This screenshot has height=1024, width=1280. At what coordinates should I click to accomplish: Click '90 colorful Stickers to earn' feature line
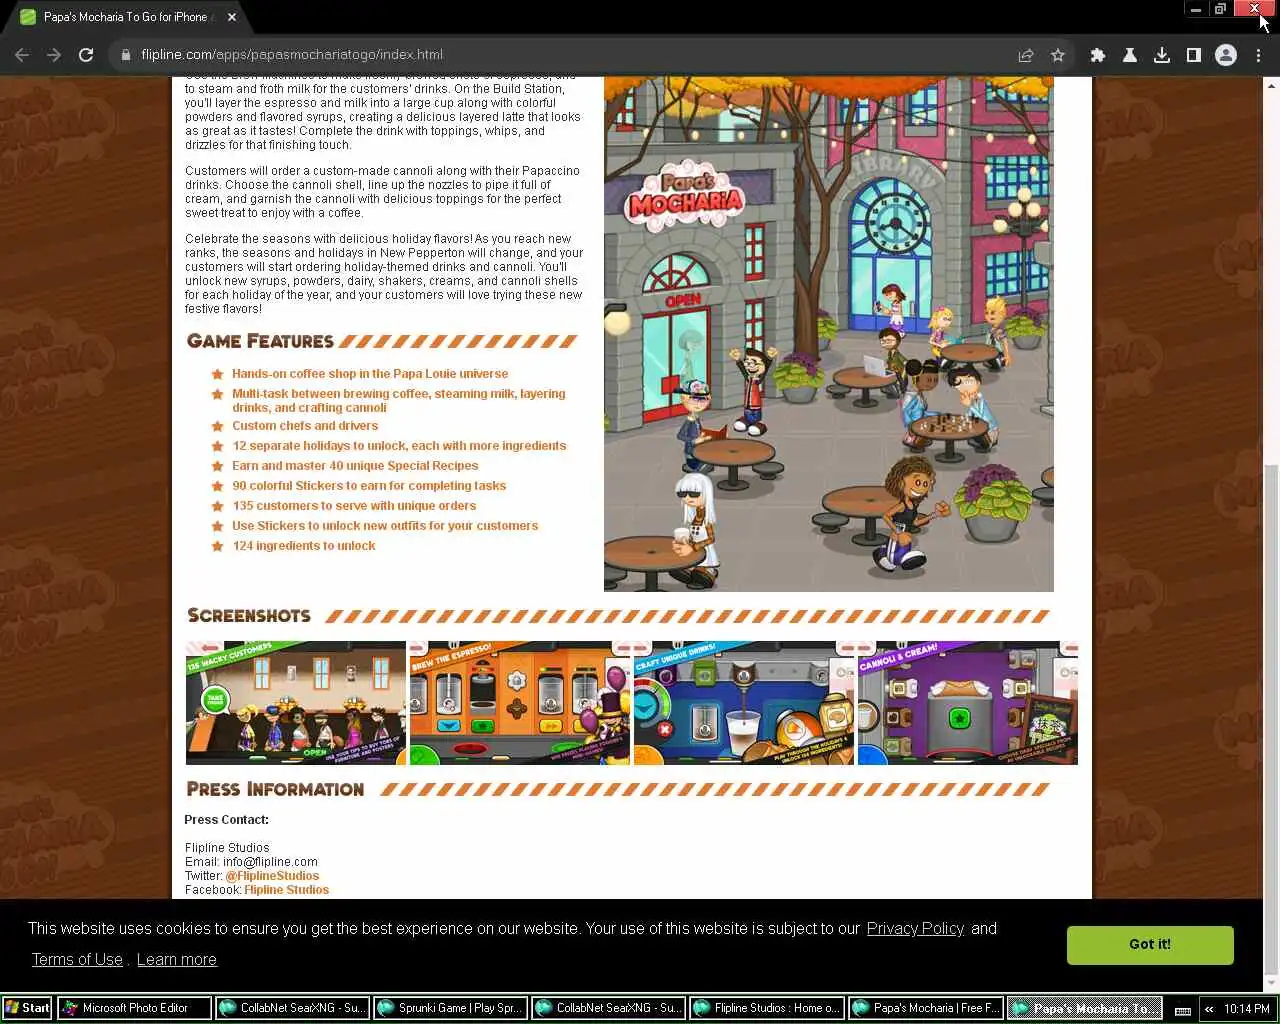[x=369, y=486]
